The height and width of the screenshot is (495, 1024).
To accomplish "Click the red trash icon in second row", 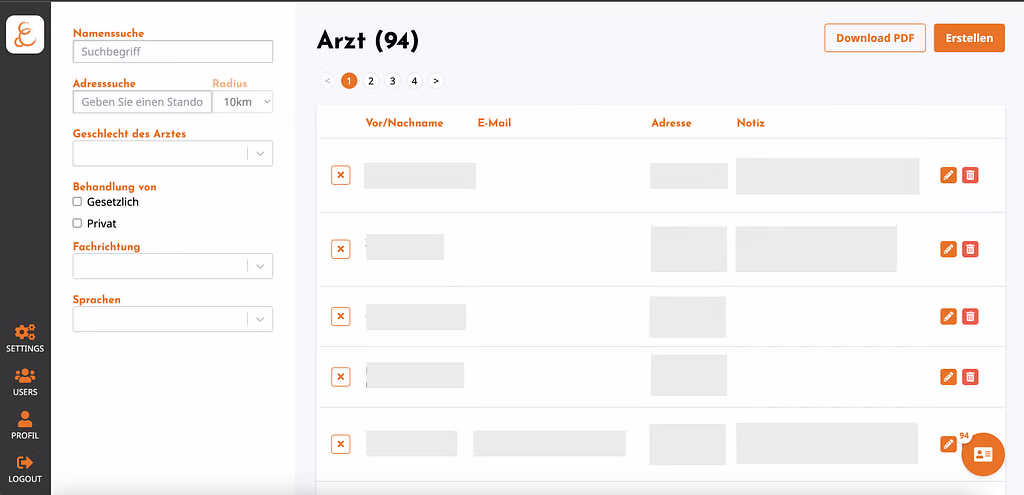I will pyautogui.click(x=970, y=249).
